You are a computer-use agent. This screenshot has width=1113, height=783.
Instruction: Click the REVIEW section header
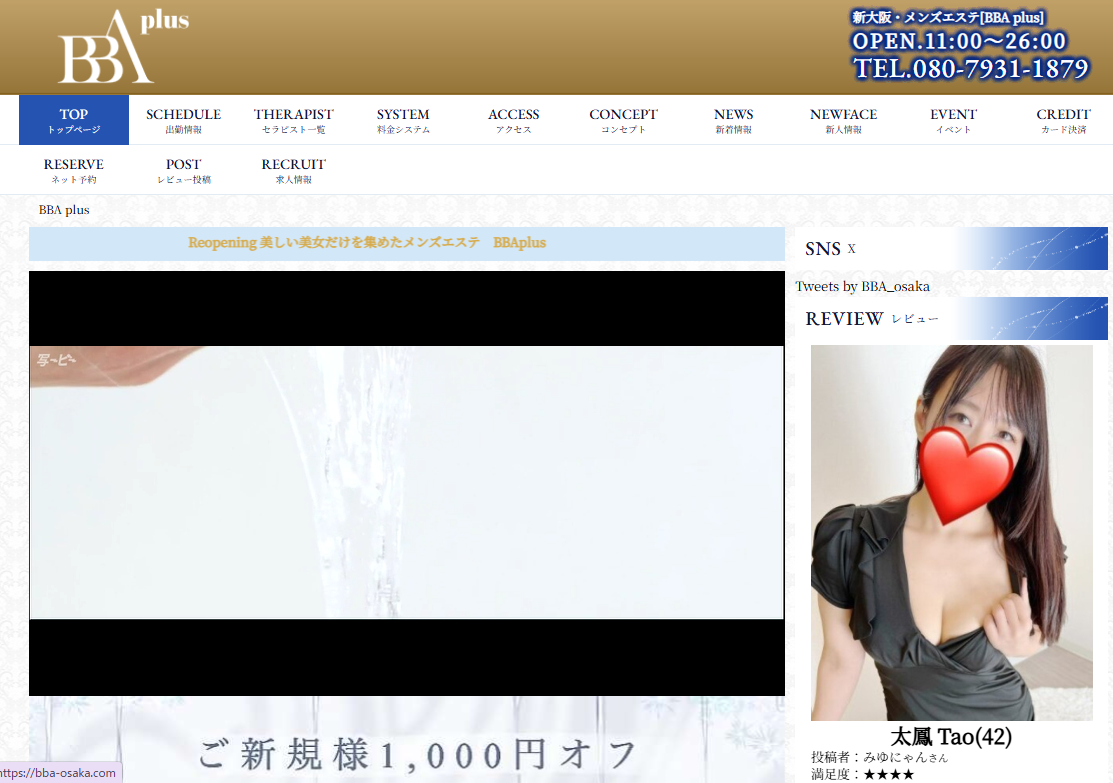(951, 318)
